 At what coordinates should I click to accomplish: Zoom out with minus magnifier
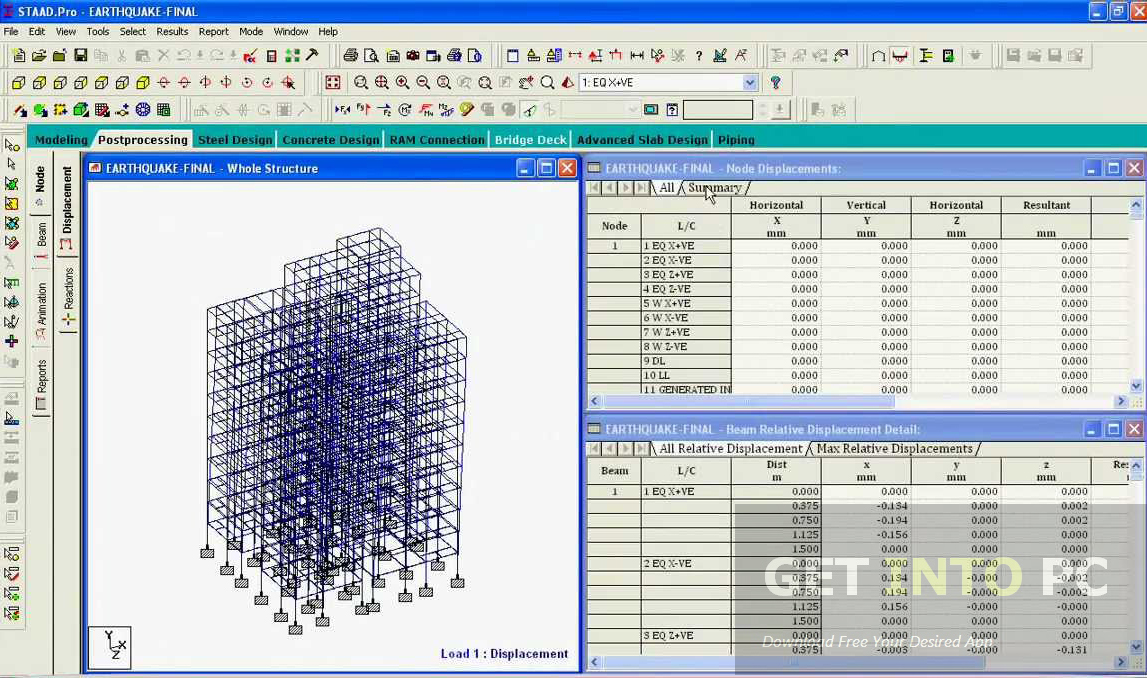(423, 83)
